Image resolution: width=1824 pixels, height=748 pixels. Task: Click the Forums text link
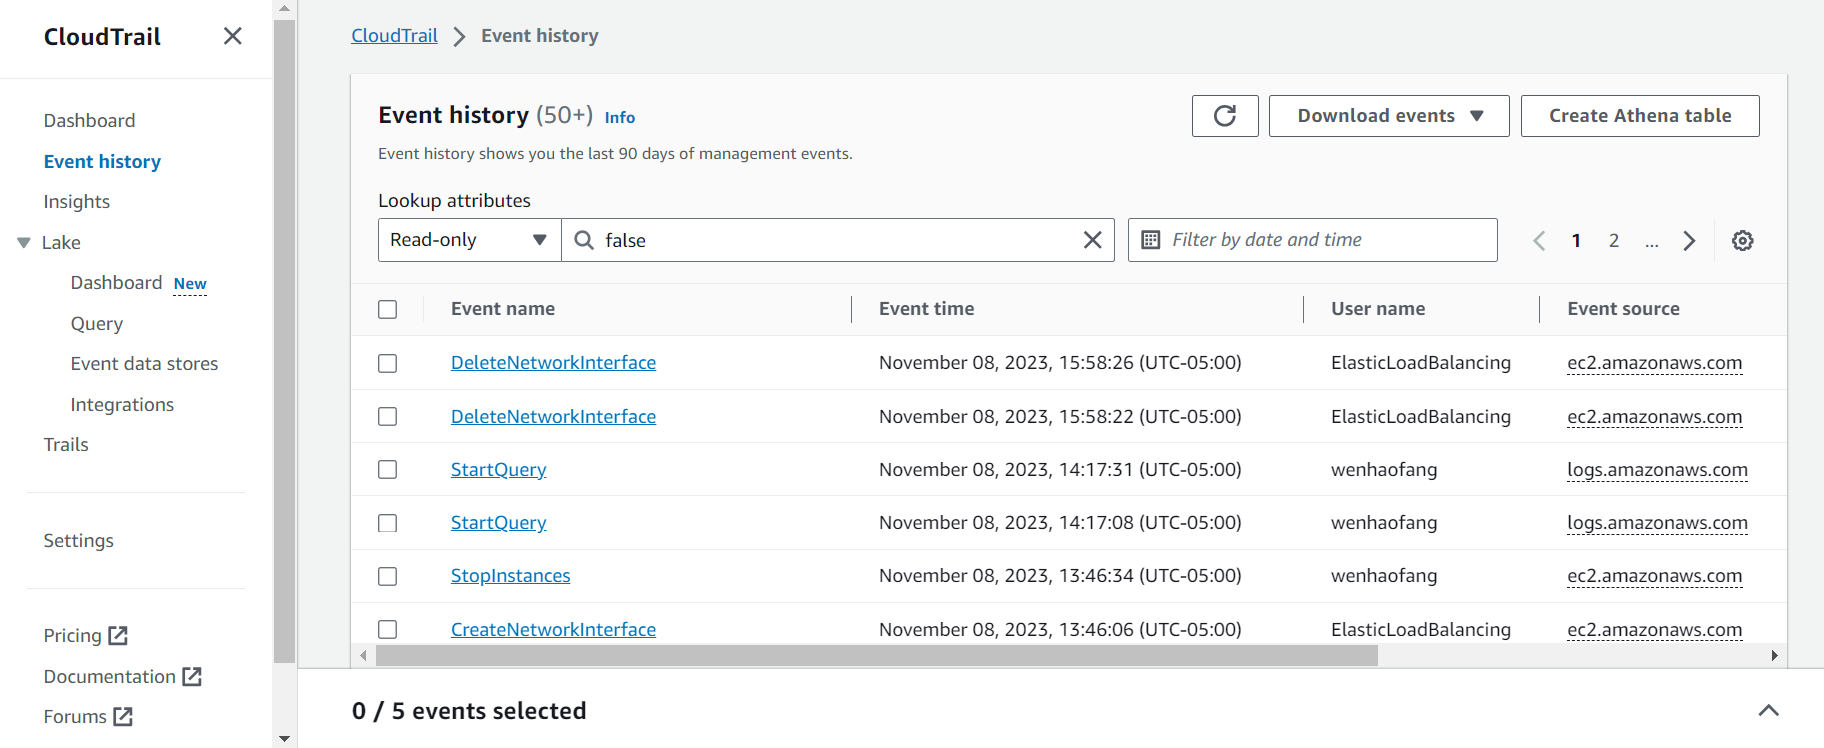pos(75,716)
